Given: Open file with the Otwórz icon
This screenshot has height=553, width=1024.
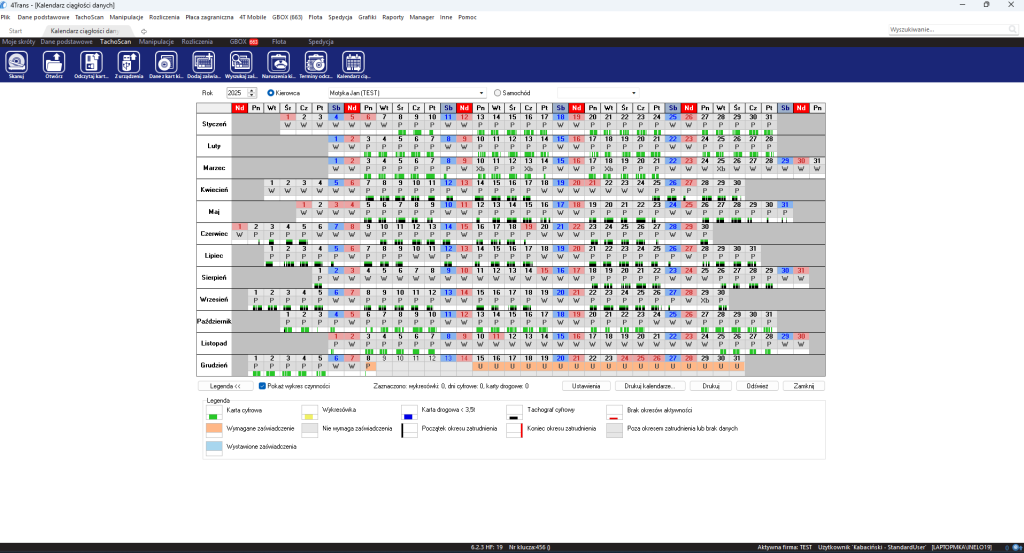Looking at the screenshot, I should pos(54,65).
